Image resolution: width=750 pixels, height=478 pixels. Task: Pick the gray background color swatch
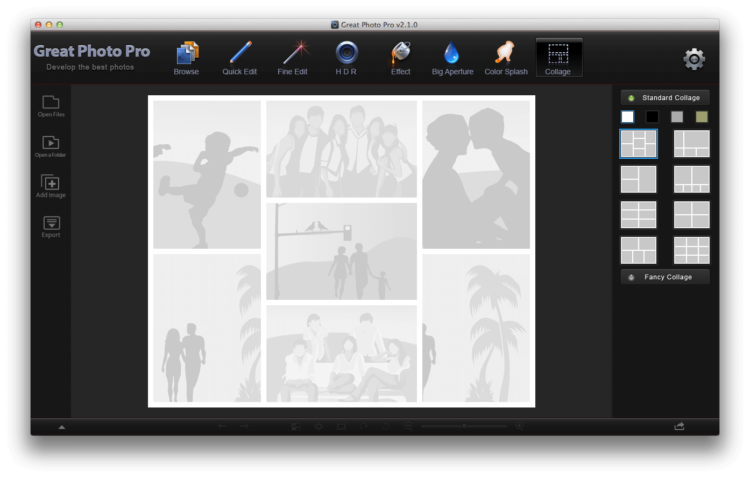pyautogui.click(x=677, y=117)
